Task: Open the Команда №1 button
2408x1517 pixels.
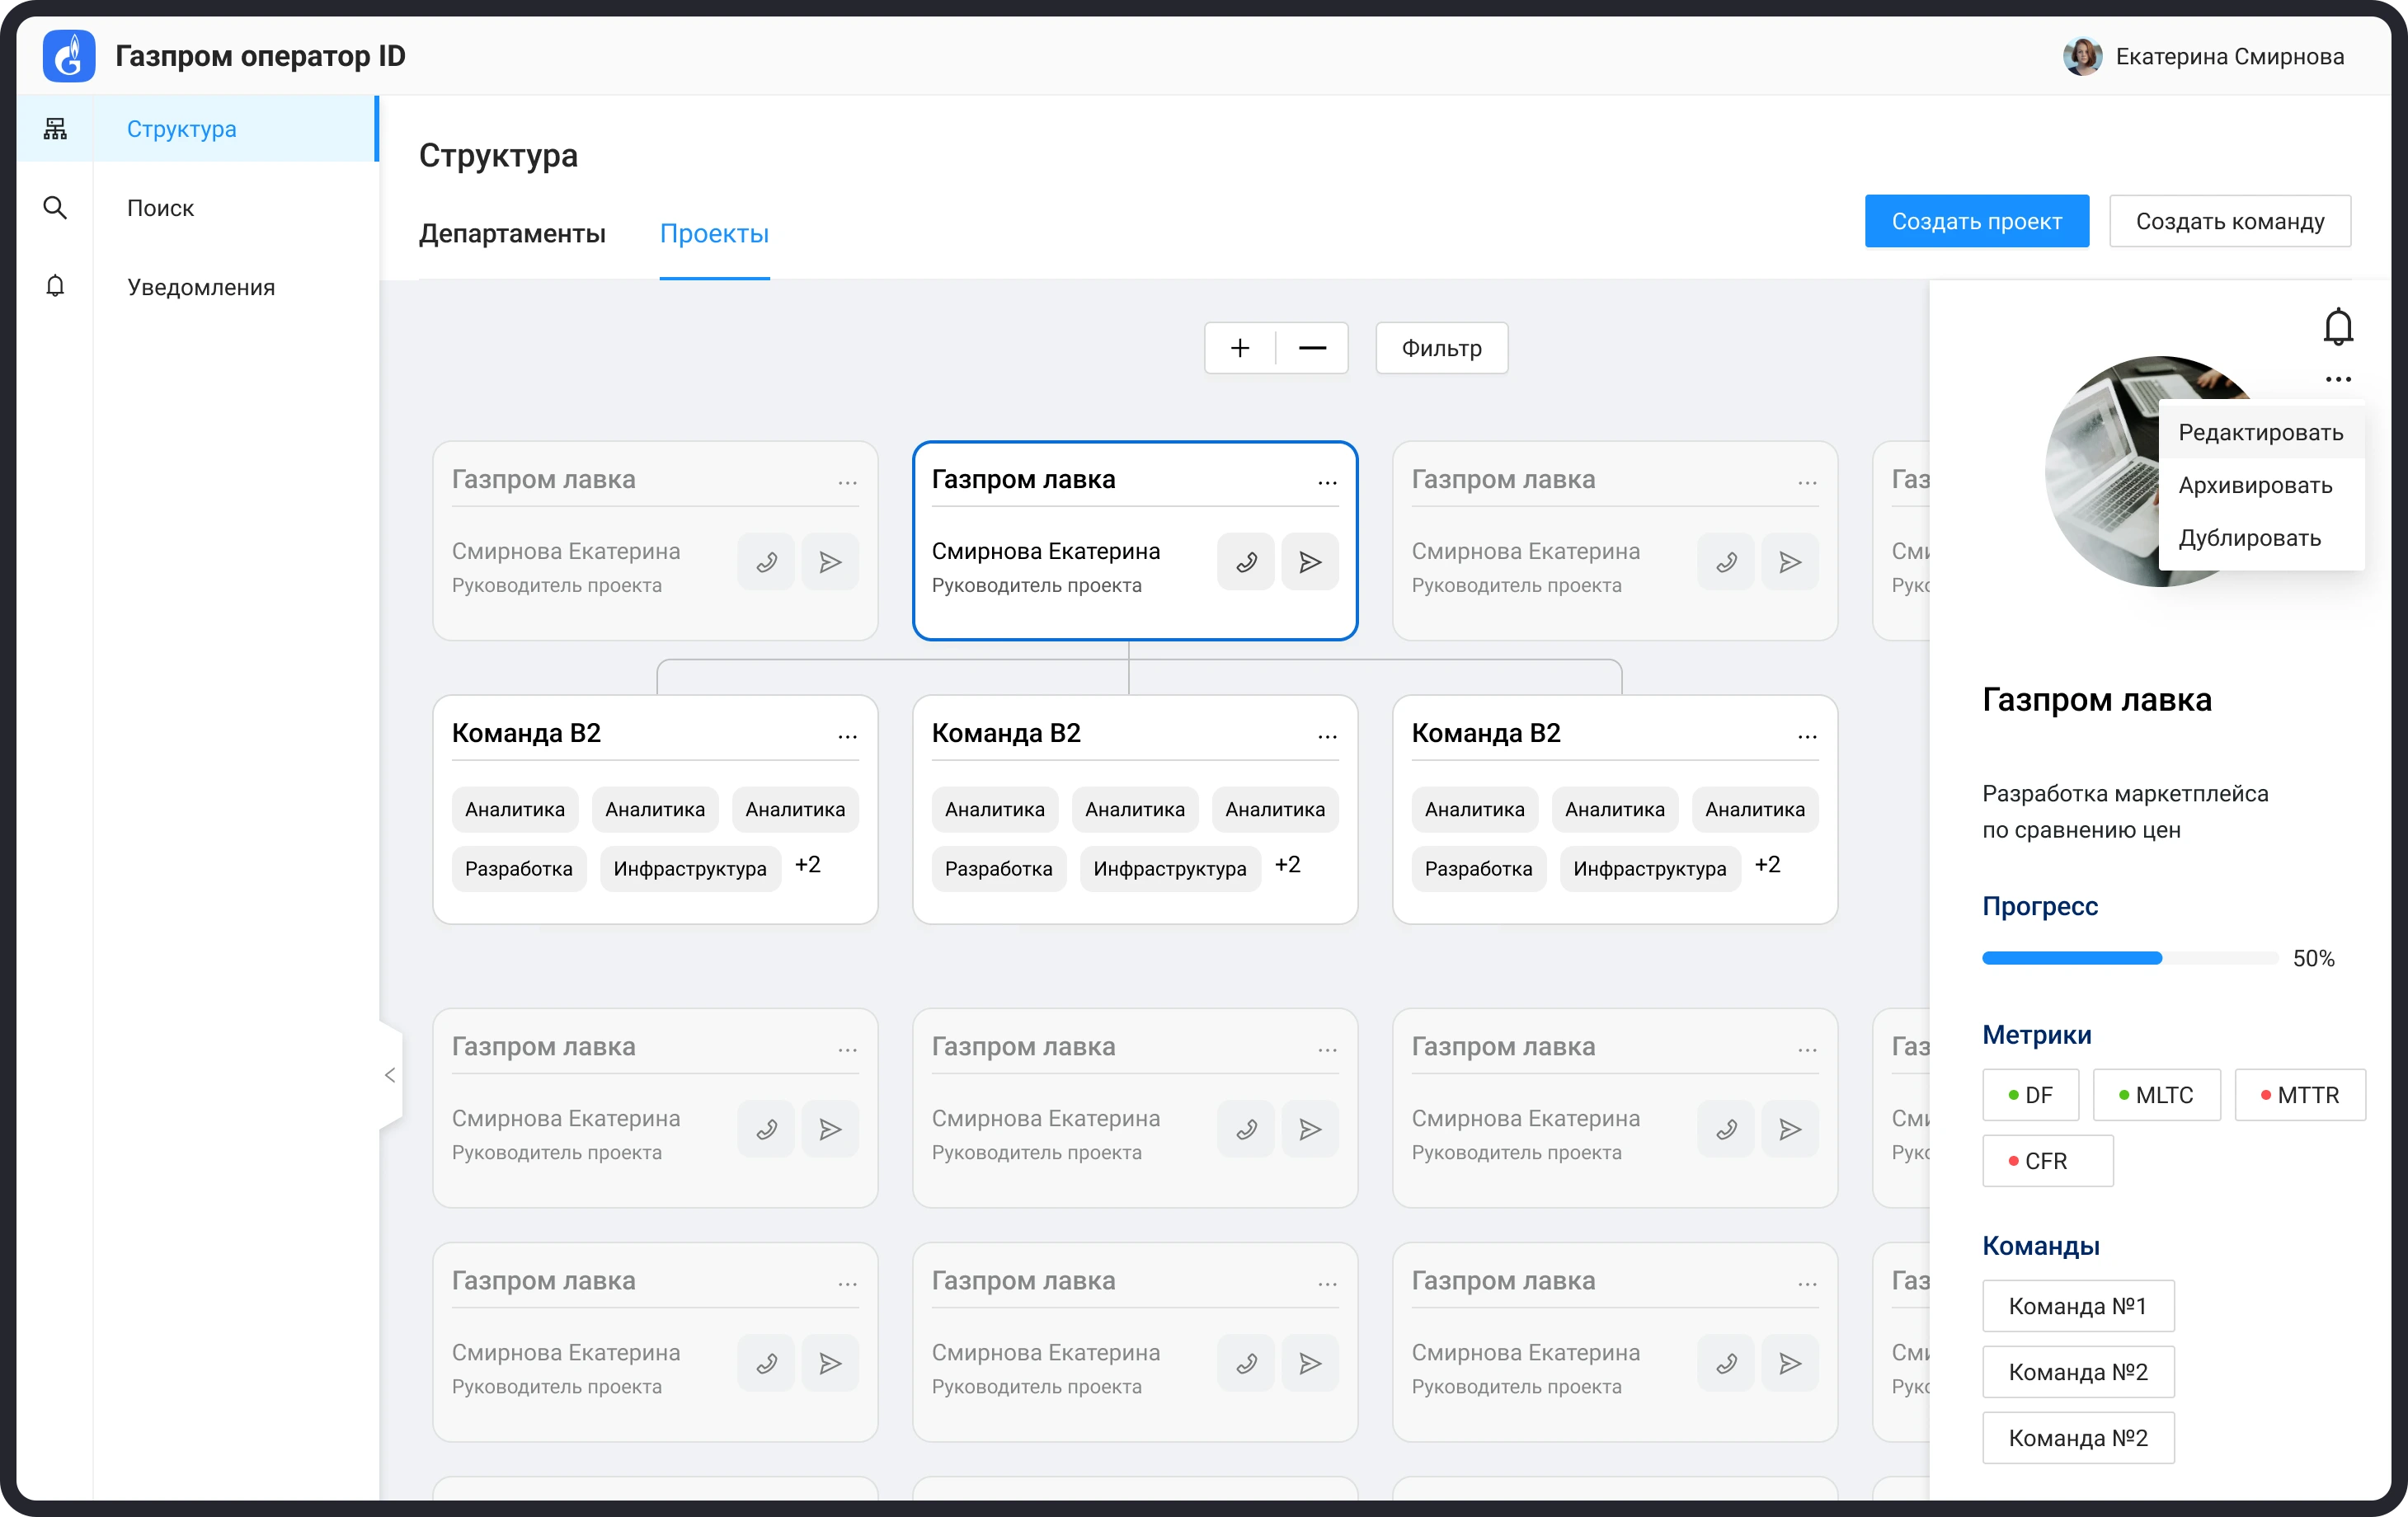Action: [x=2078, y=1306]
